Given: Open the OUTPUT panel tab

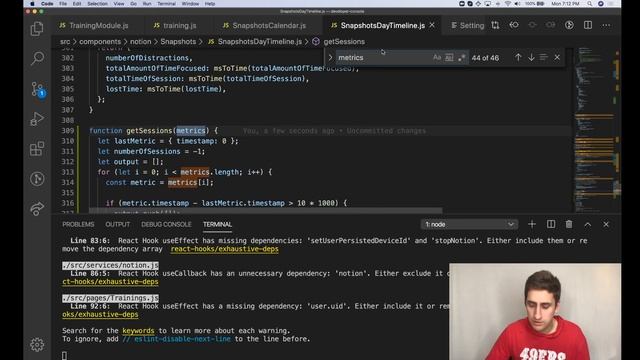Looking at the screenshot, I should (118, 224).
